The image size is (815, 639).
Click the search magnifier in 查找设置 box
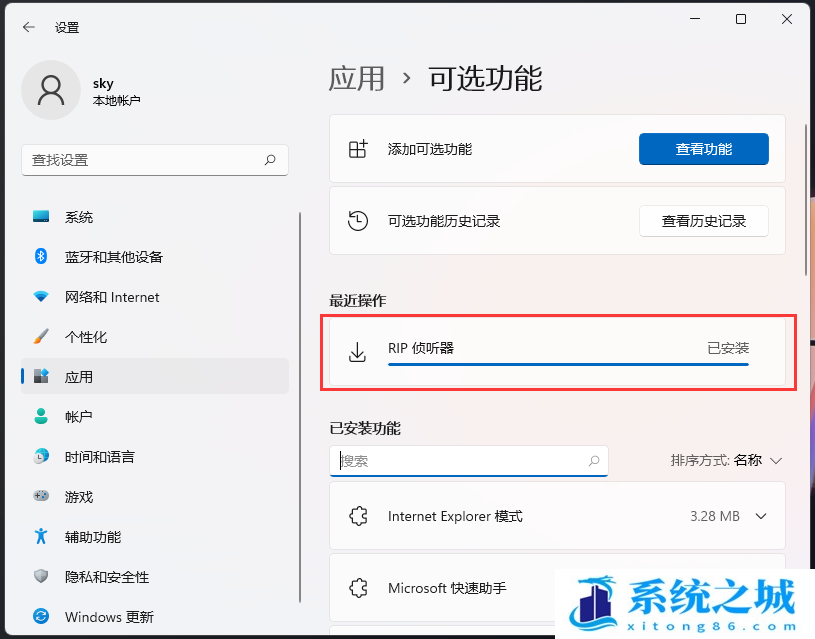[x=270, y=160]
